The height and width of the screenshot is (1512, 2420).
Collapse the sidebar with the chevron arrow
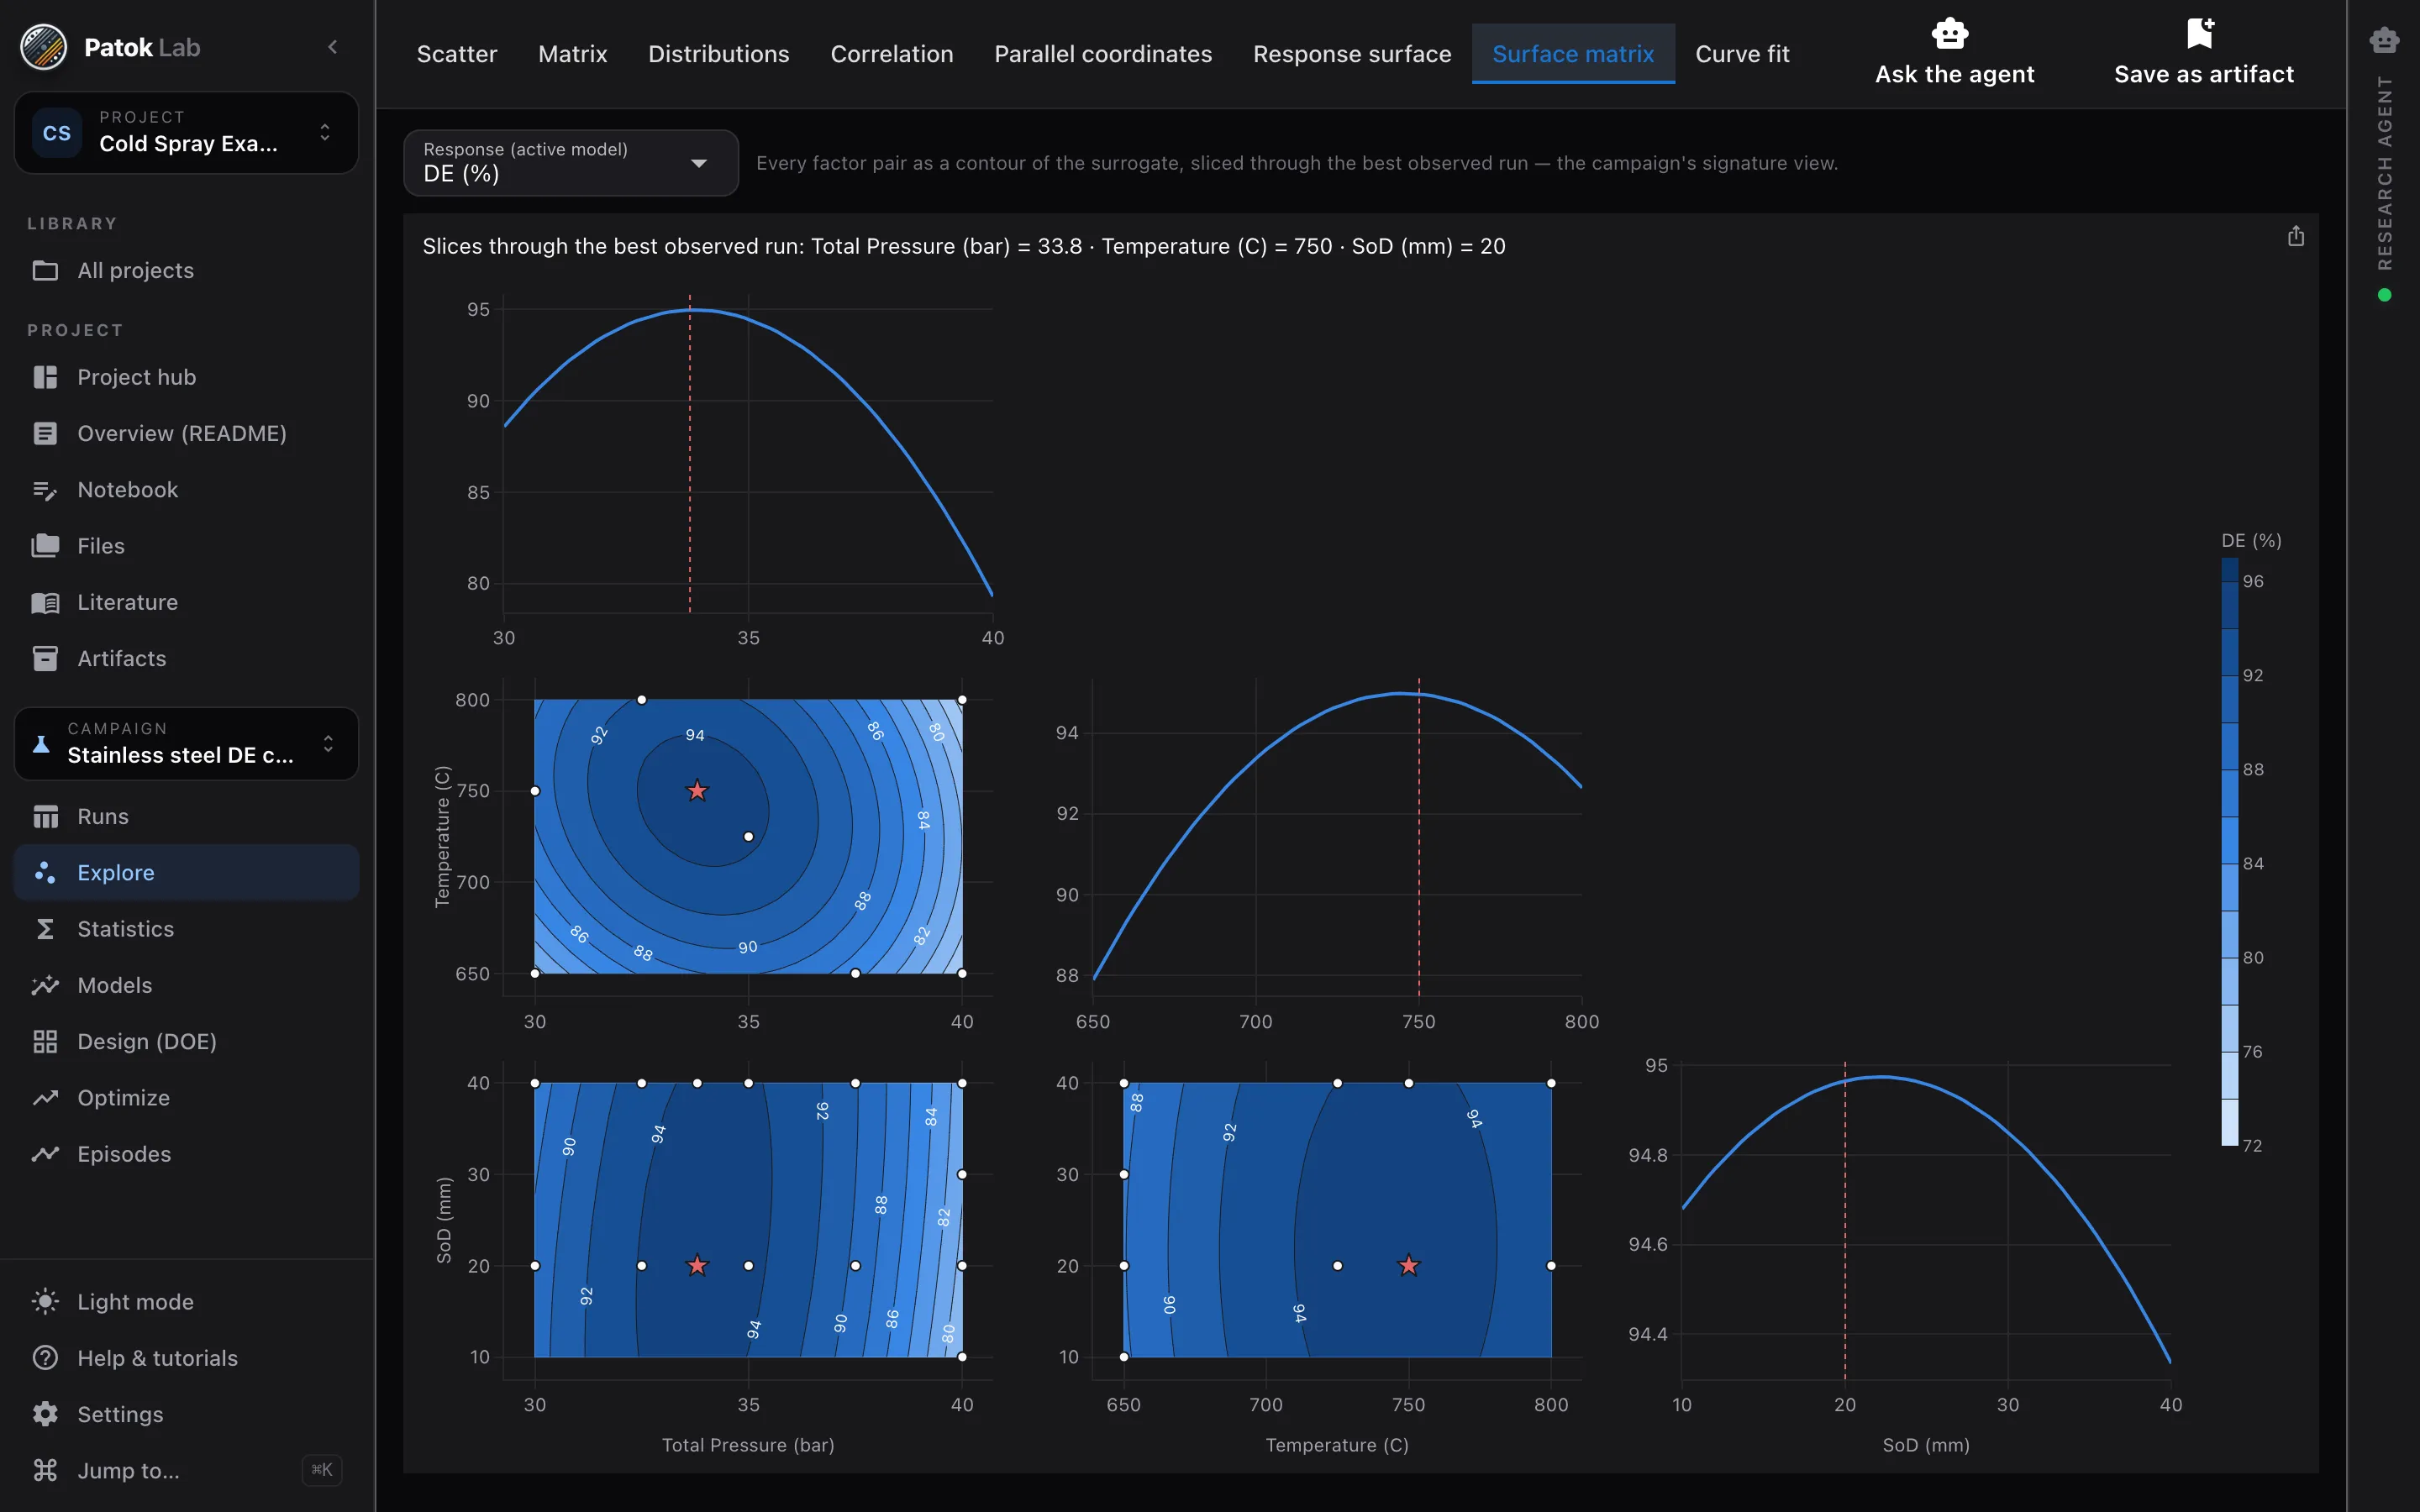coord(333,47)
